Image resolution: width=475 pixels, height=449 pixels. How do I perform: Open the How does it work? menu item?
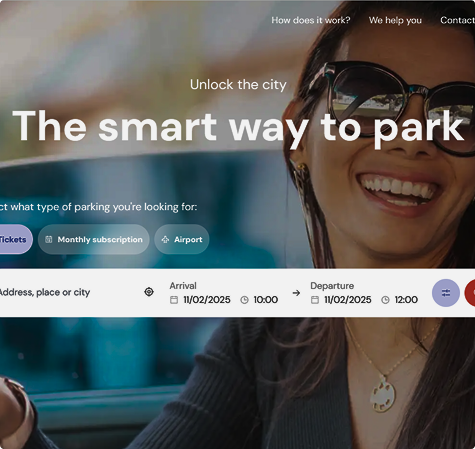(311, 20)
